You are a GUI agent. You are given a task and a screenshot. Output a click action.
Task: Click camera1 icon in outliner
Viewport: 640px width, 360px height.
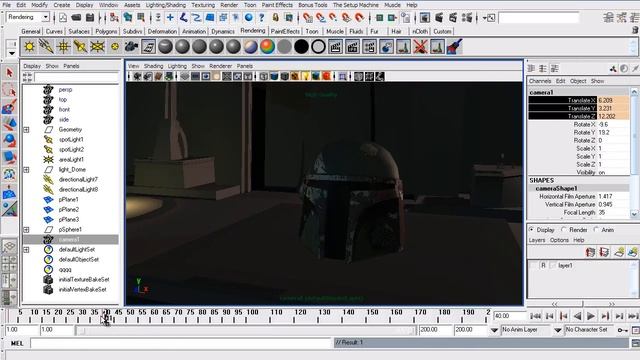48,239
